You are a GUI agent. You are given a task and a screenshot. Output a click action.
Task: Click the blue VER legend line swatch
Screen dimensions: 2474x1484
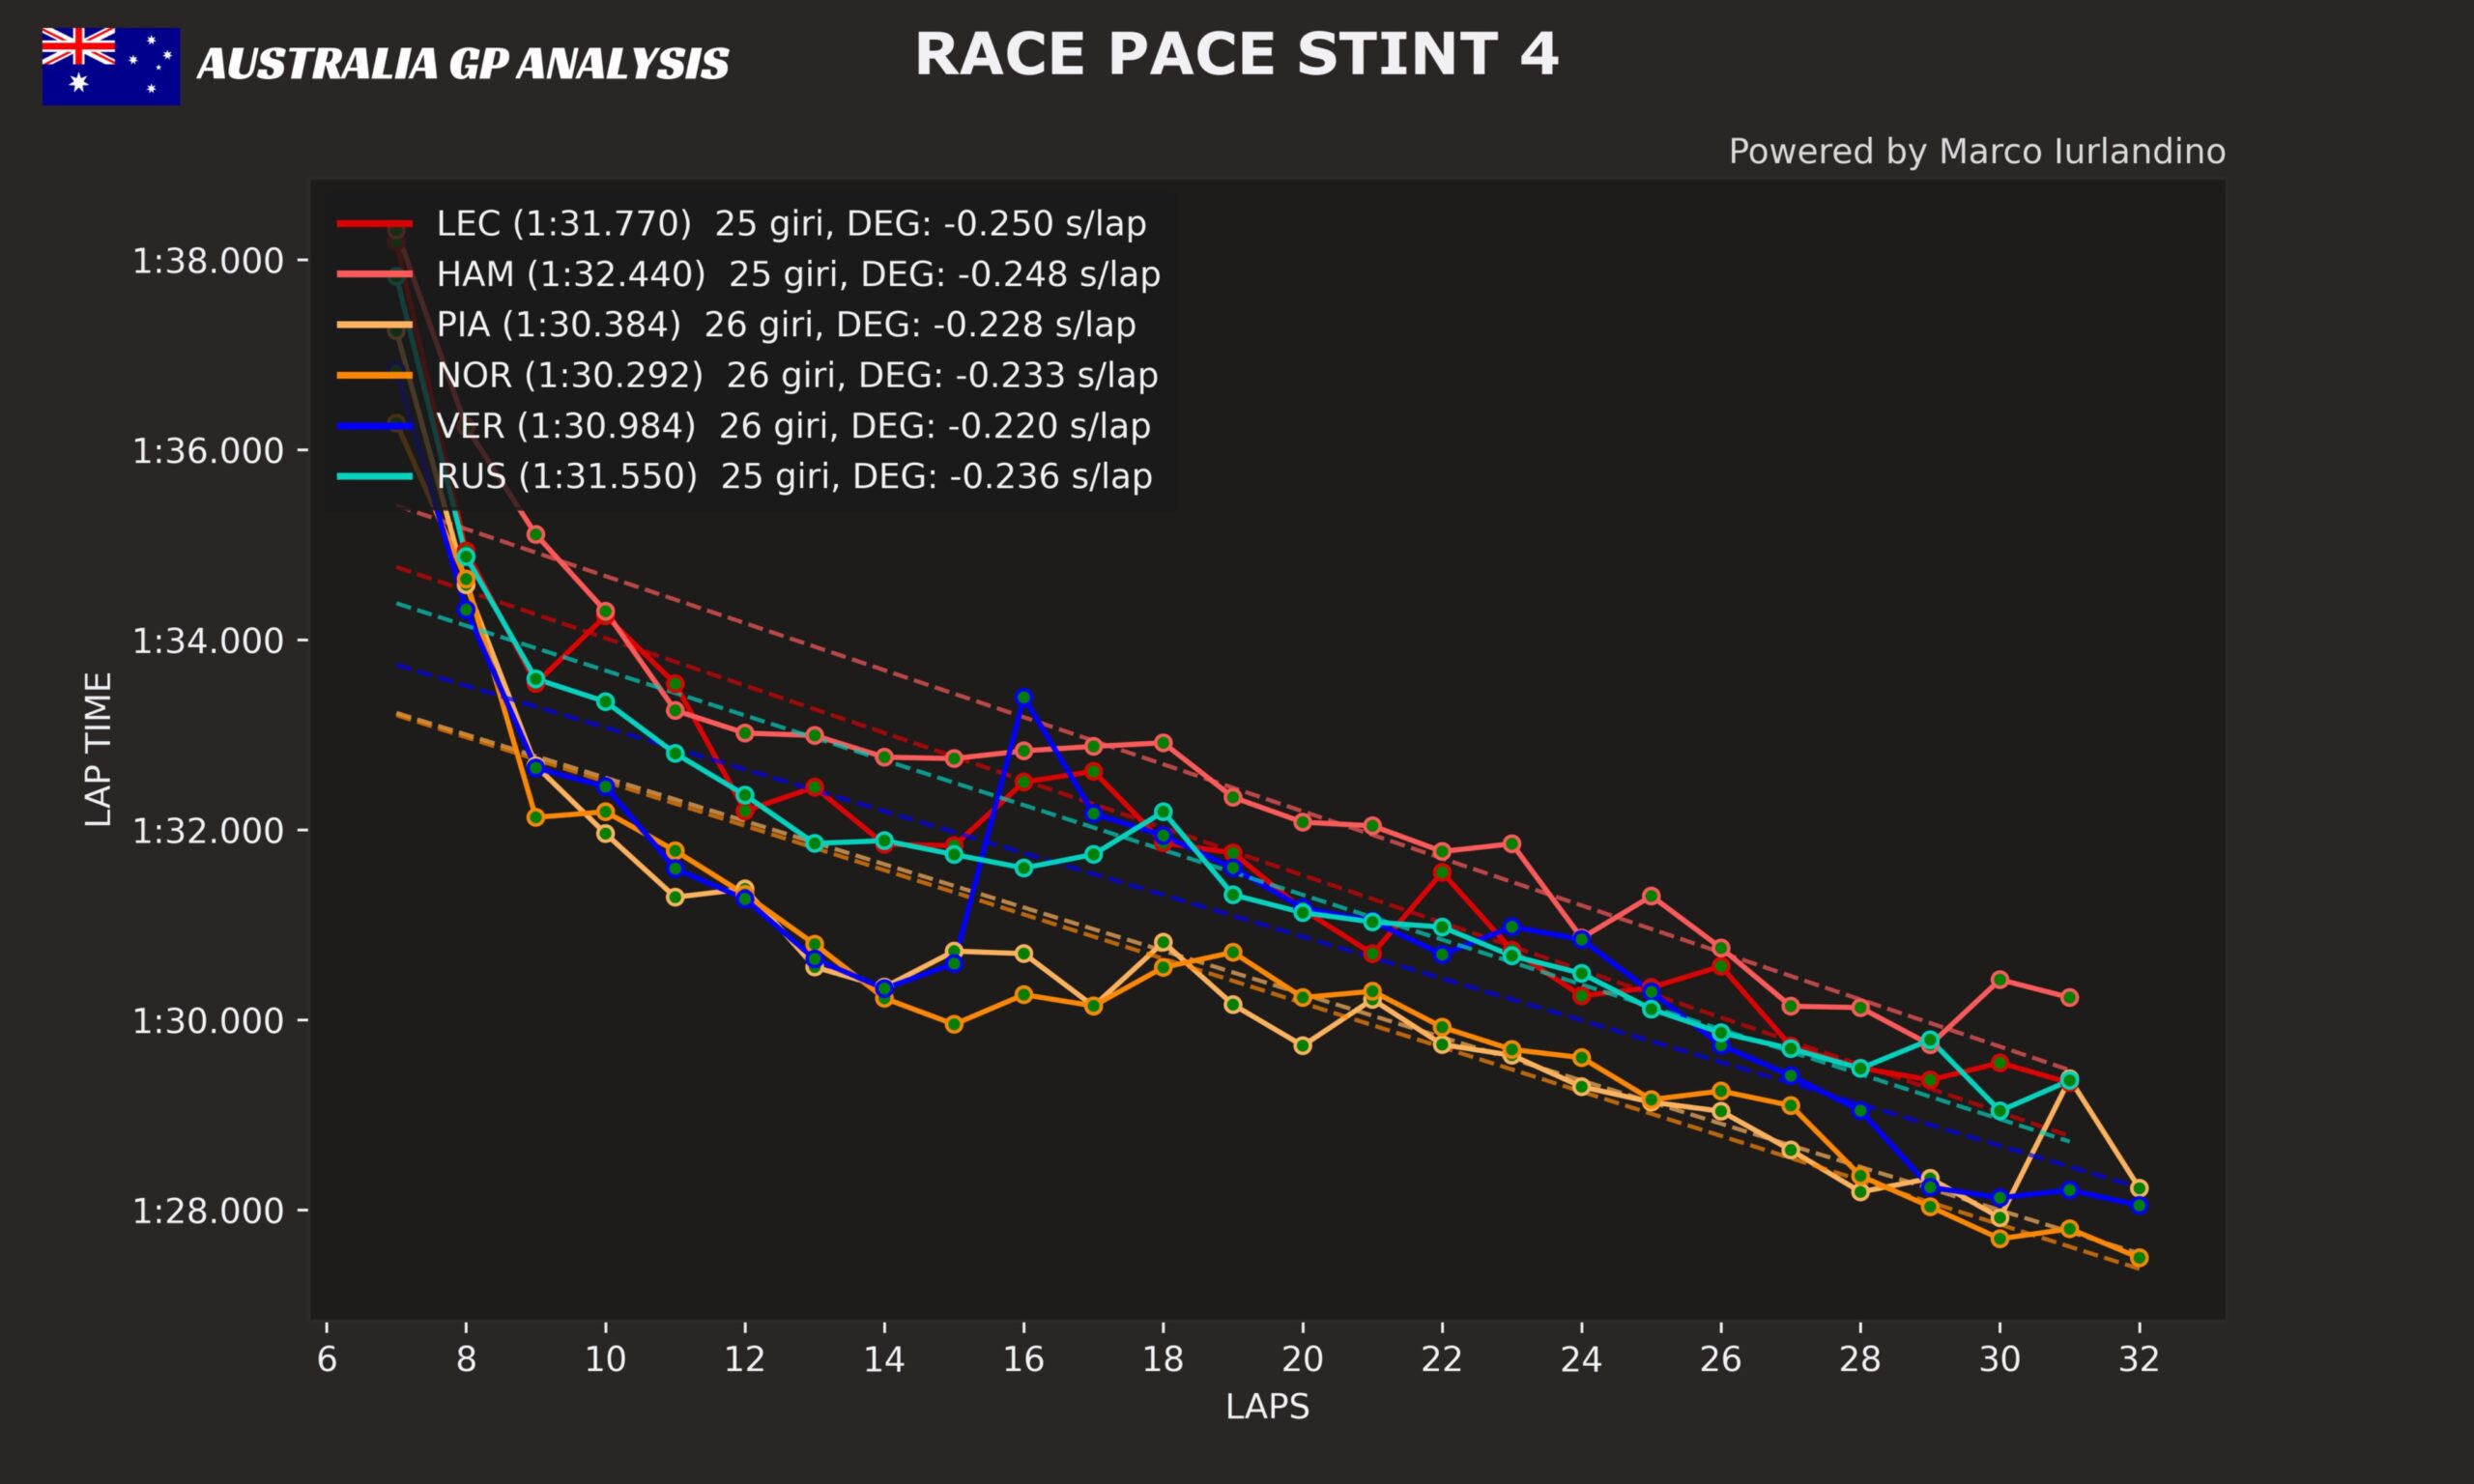tap(375, 425)
